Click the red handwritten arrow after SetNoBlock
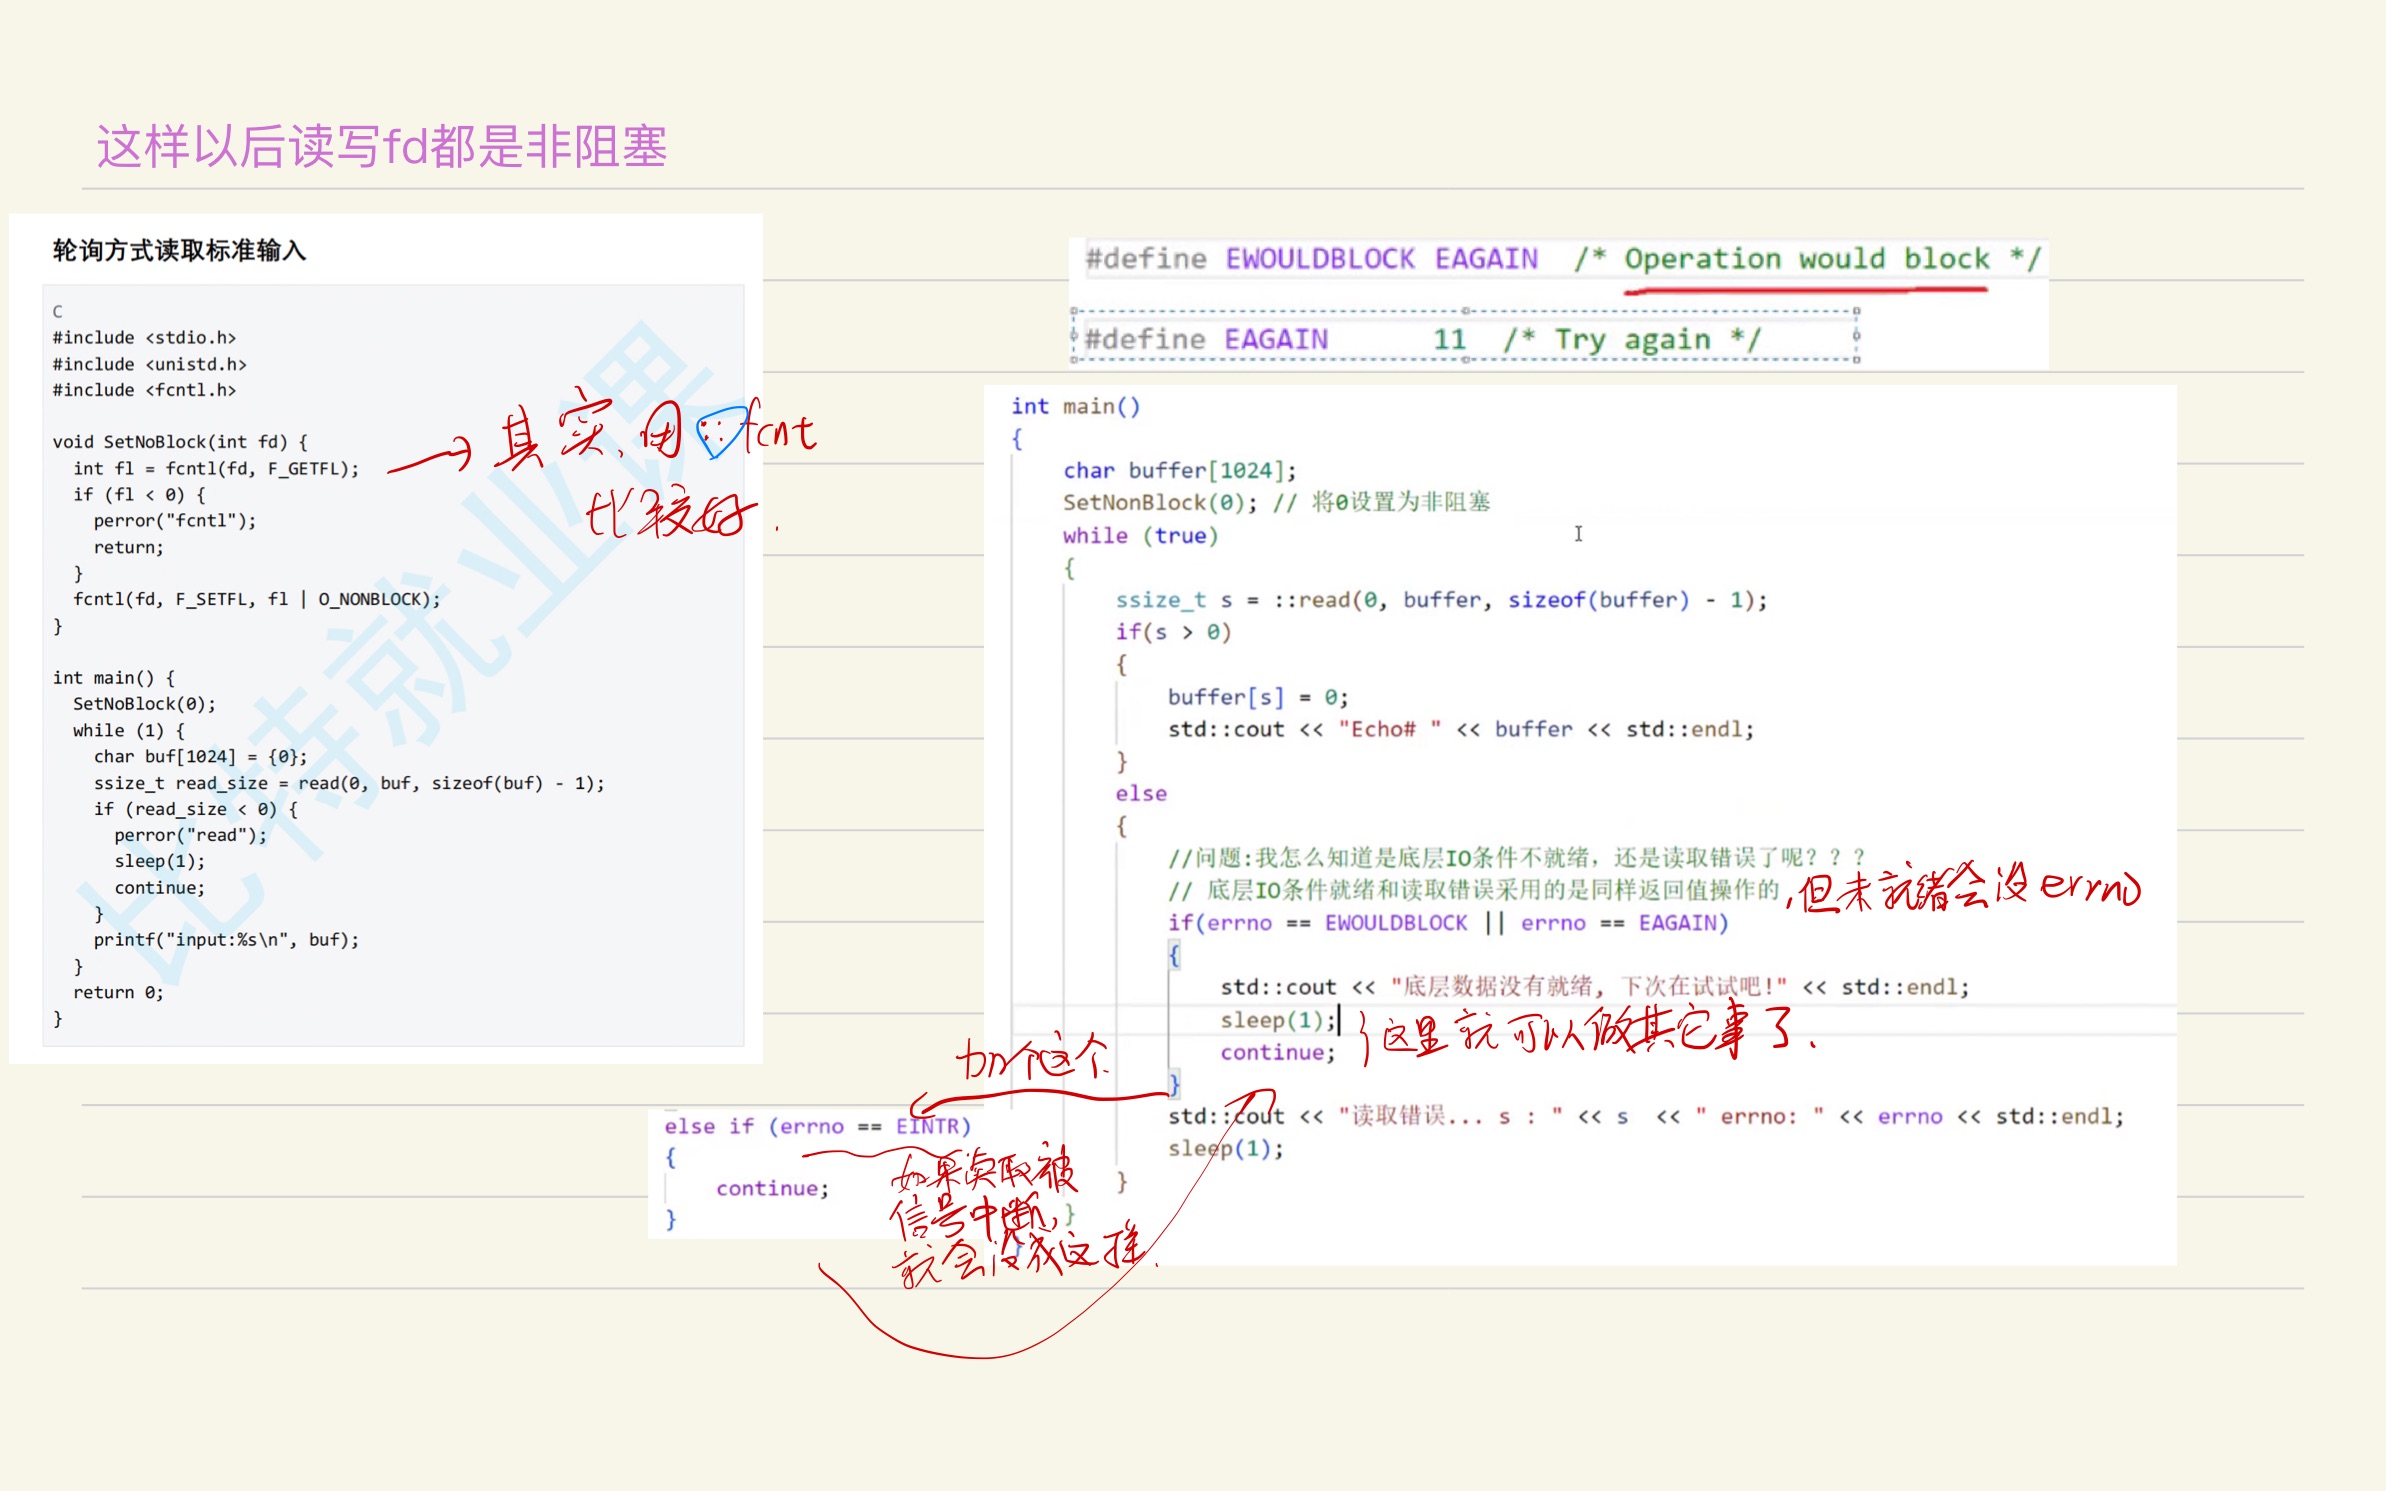The image size is (2386, 1491). [x=428, y=459]
